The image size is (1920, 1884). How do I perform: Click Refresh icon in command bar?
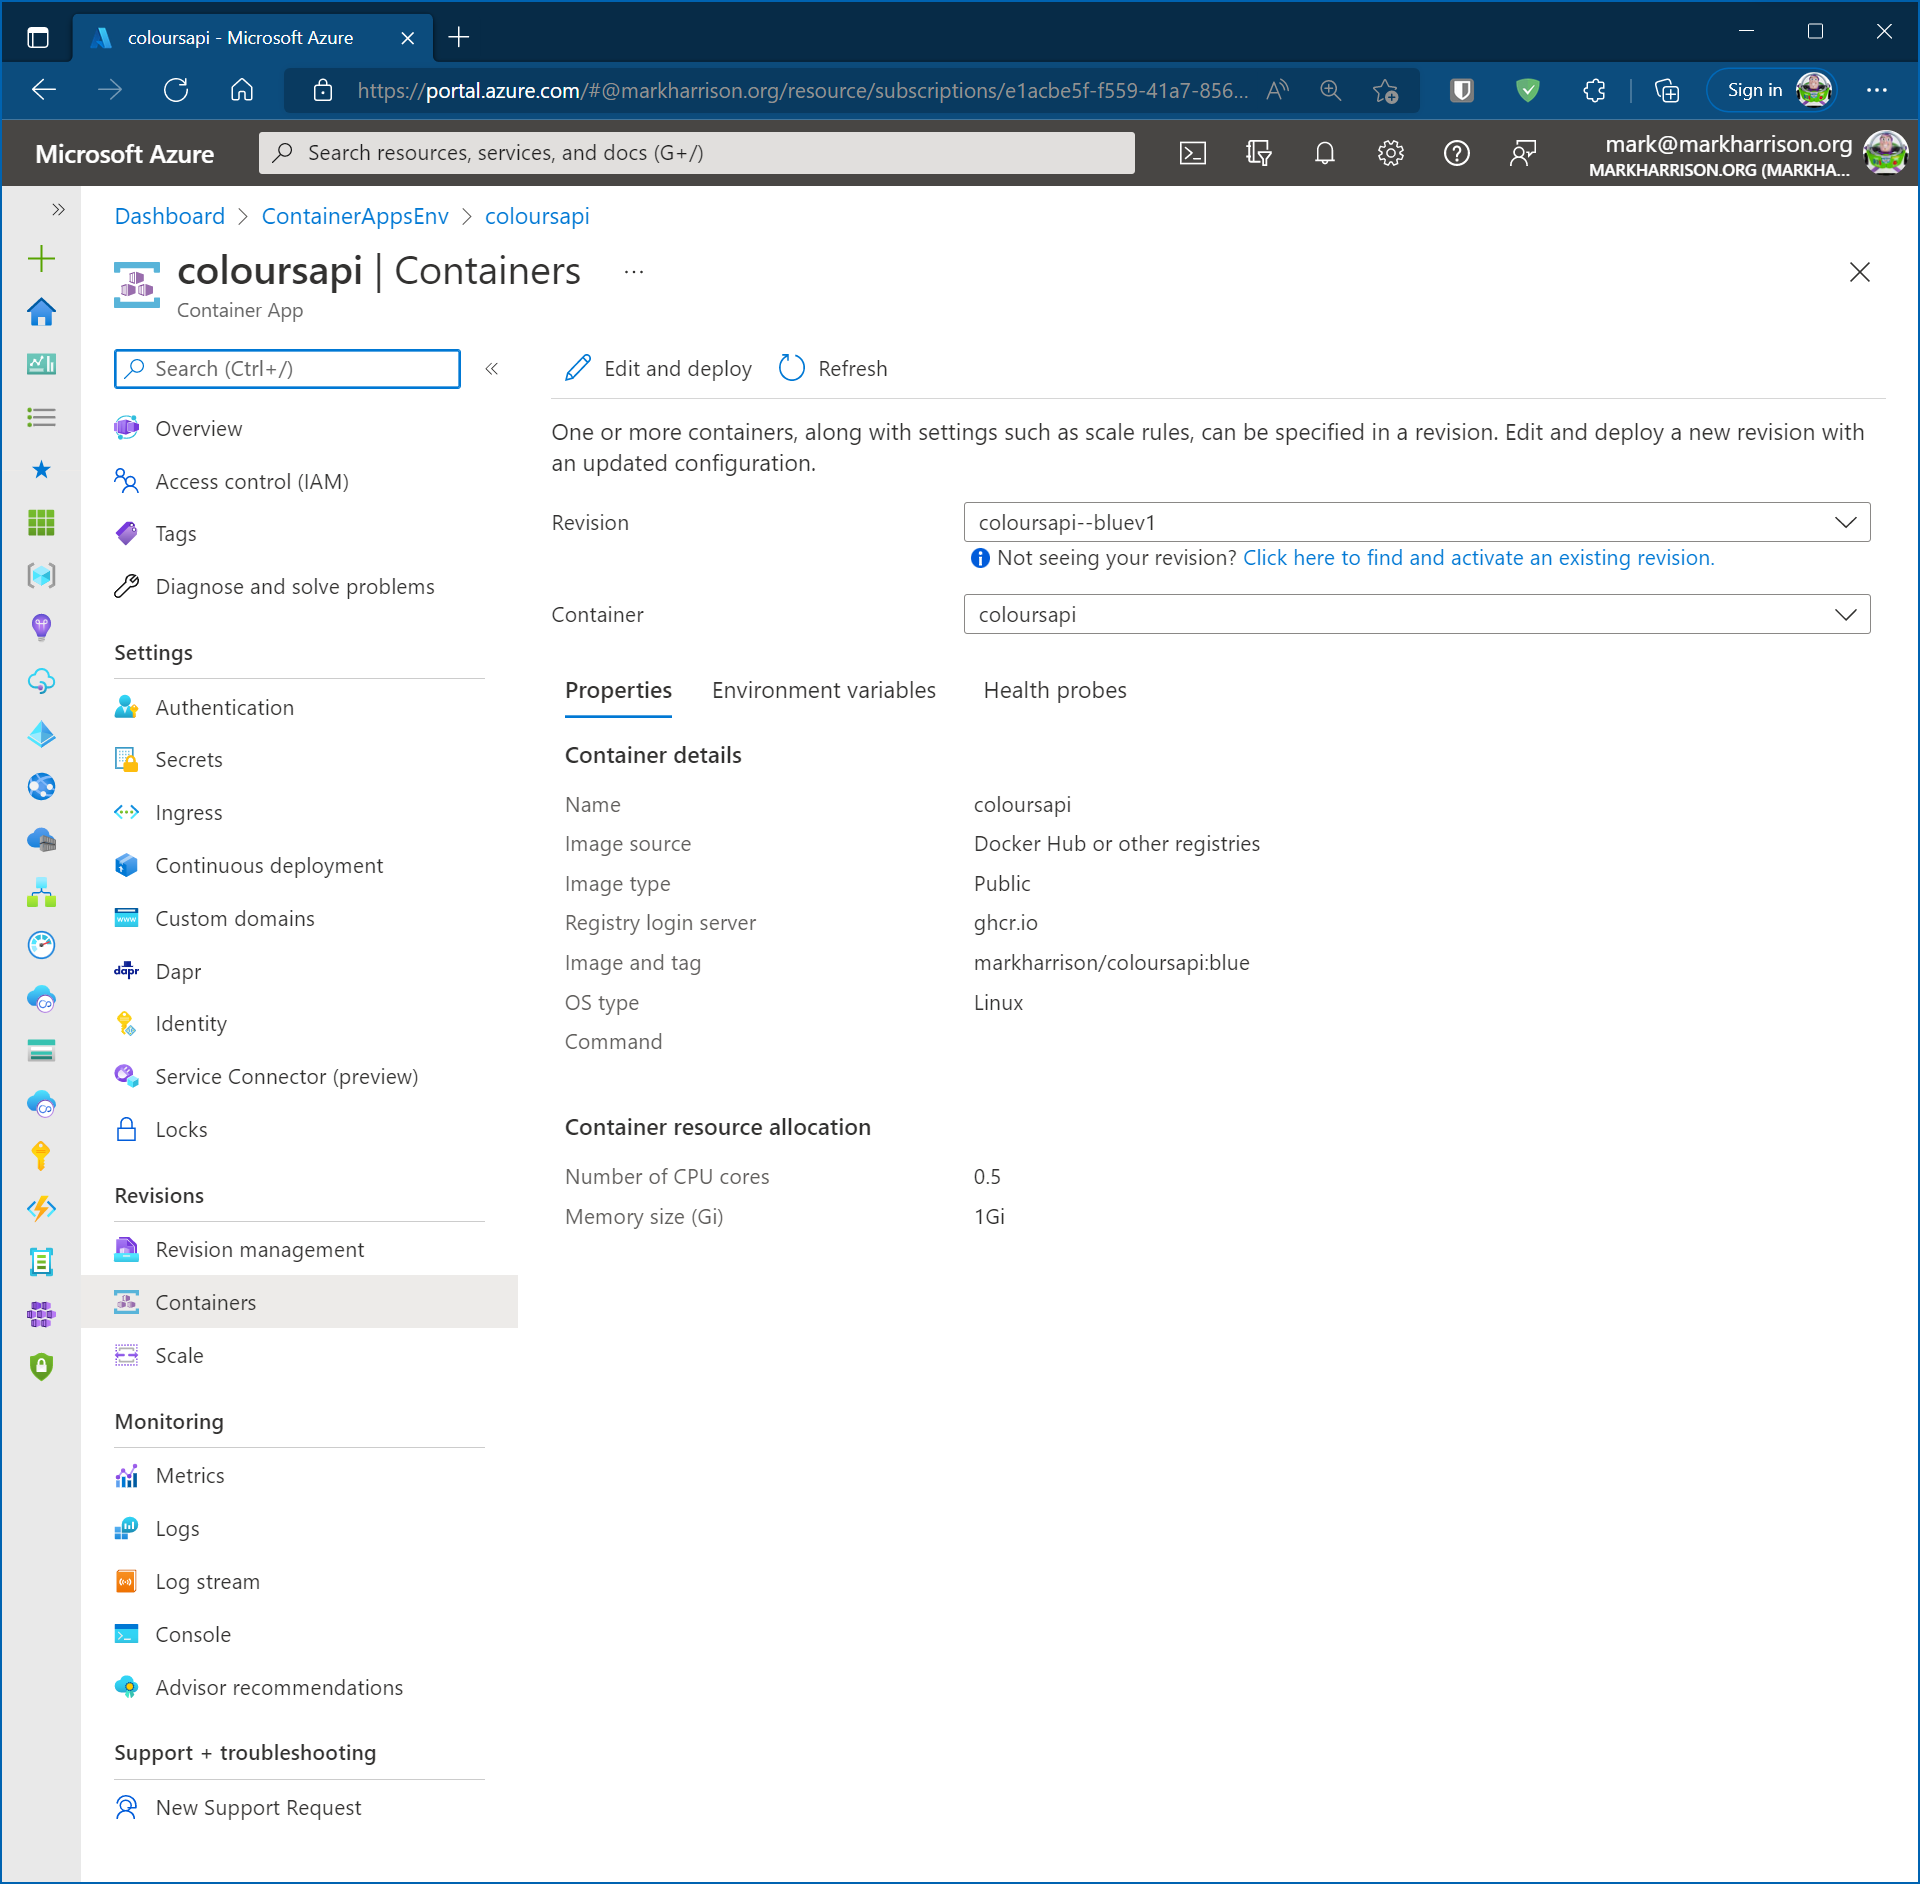click(x=792, y=368)
